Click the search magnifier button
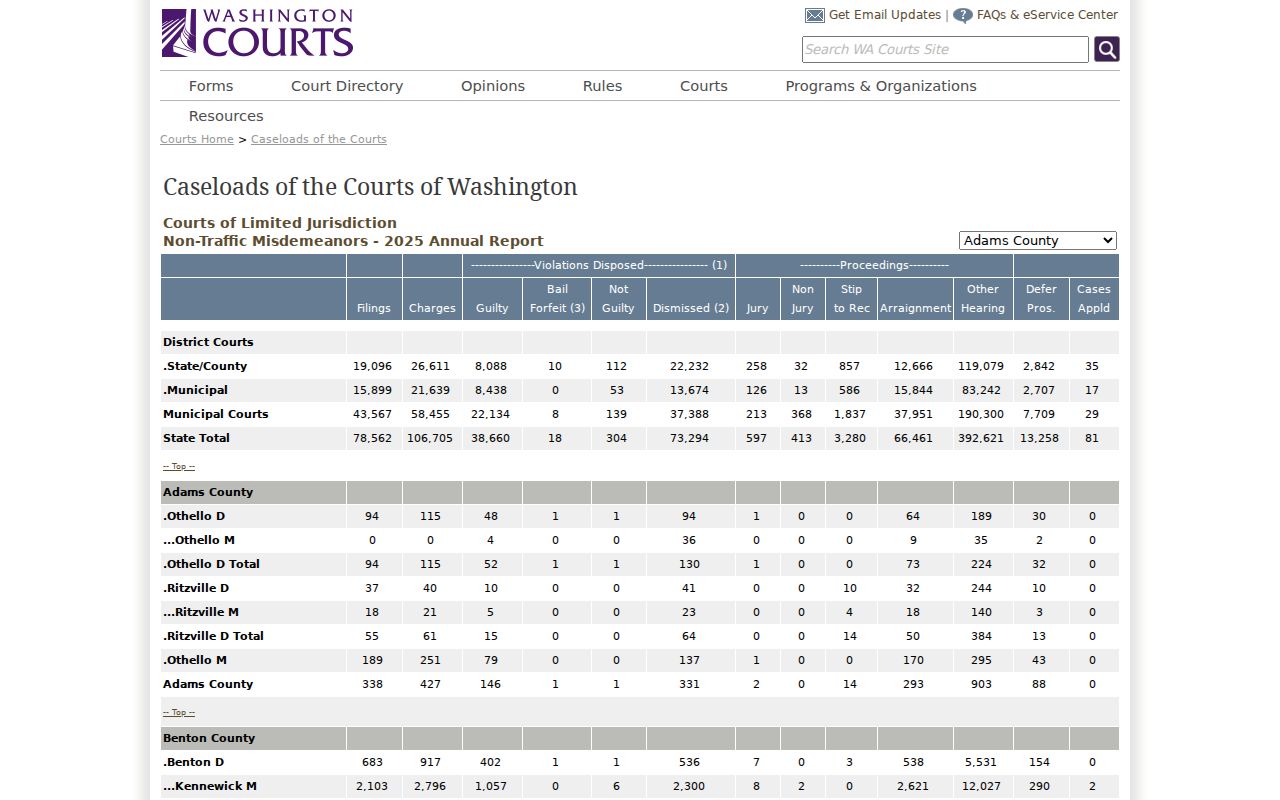This screenshot has width=1280, height=800. 1107,49
